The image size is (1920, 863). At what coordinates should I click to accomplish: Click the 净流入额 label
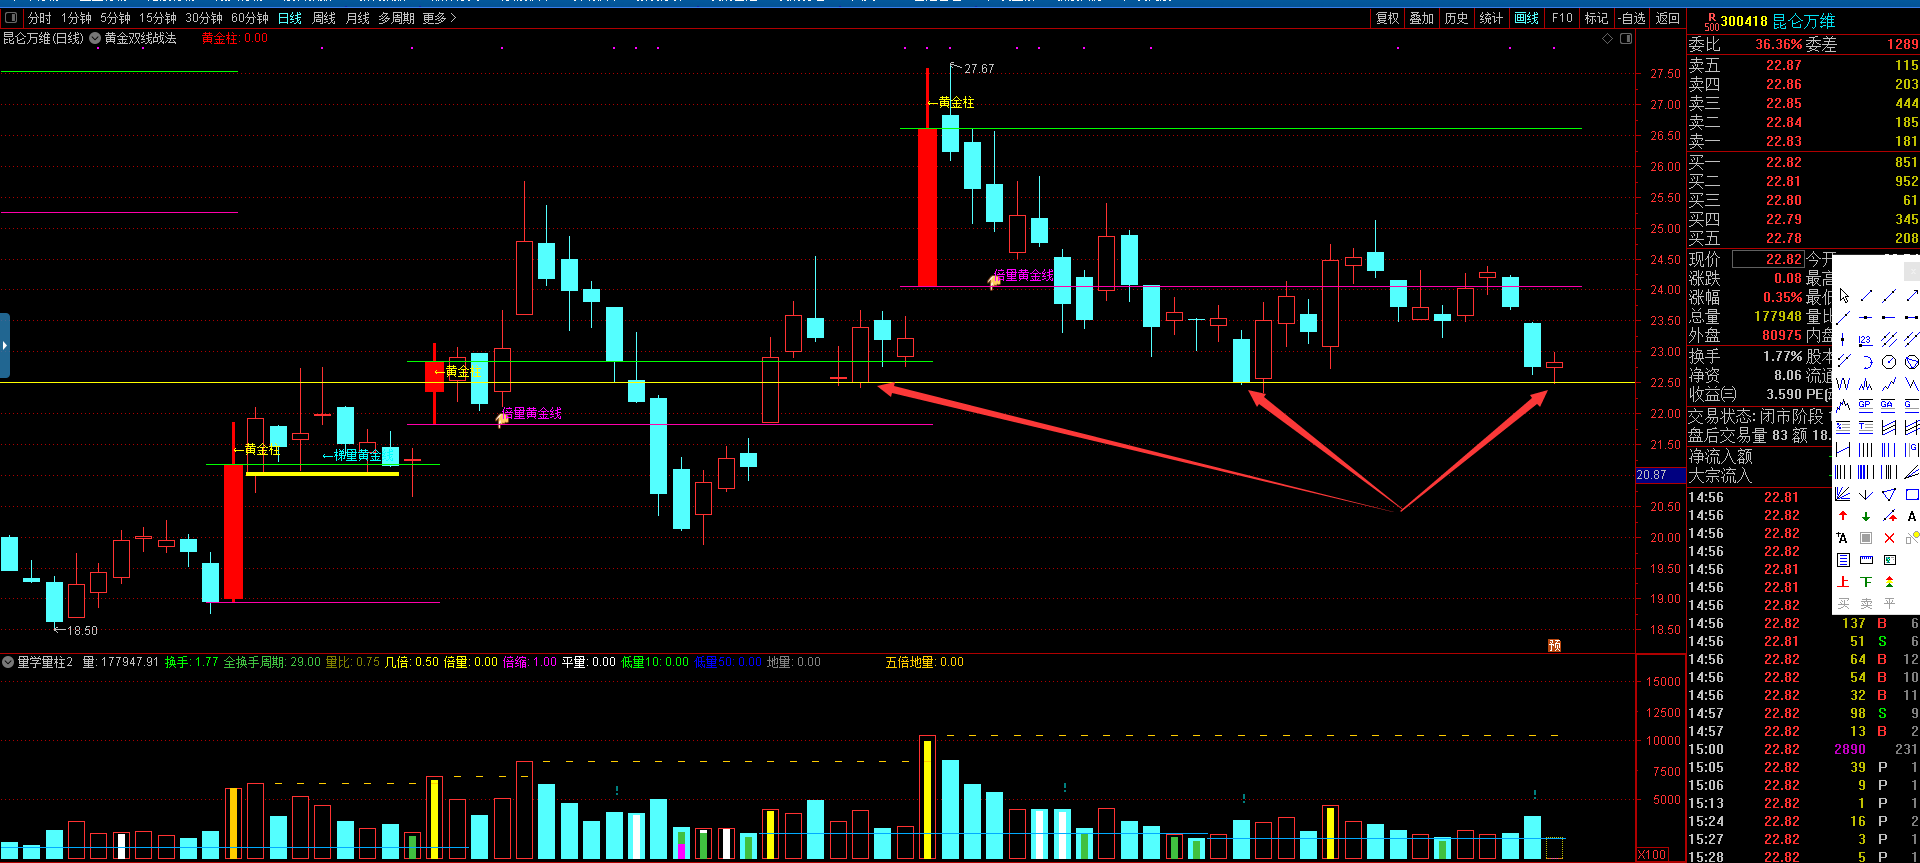[1721, 456]
